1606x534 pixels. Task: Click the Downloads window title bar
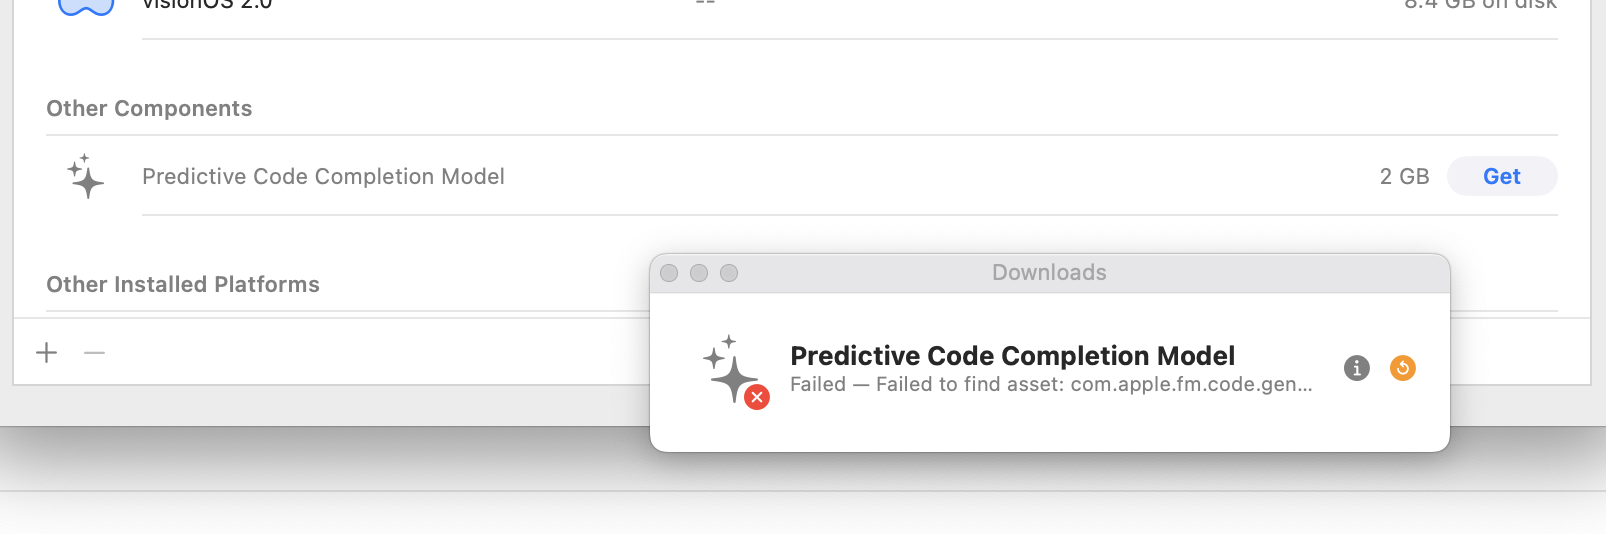tap(1049, 273)
